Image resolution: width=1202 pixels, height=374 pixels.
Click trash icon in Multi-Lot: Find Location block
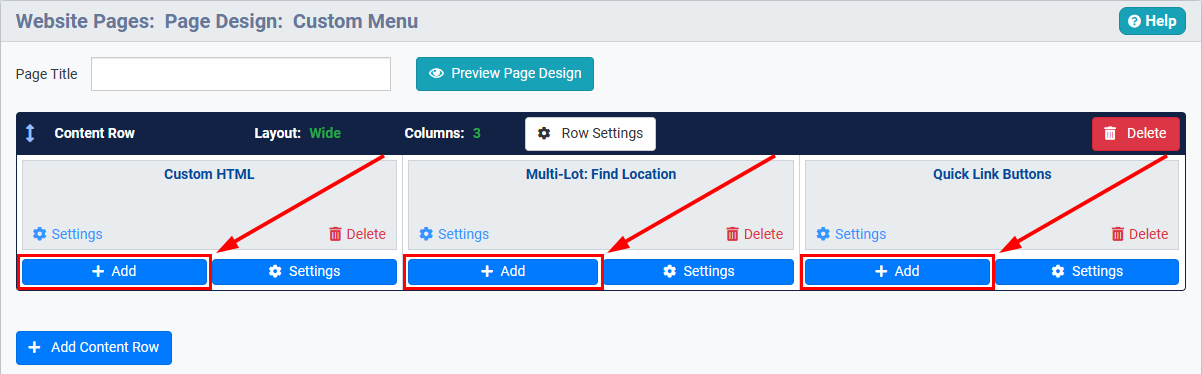733,234
